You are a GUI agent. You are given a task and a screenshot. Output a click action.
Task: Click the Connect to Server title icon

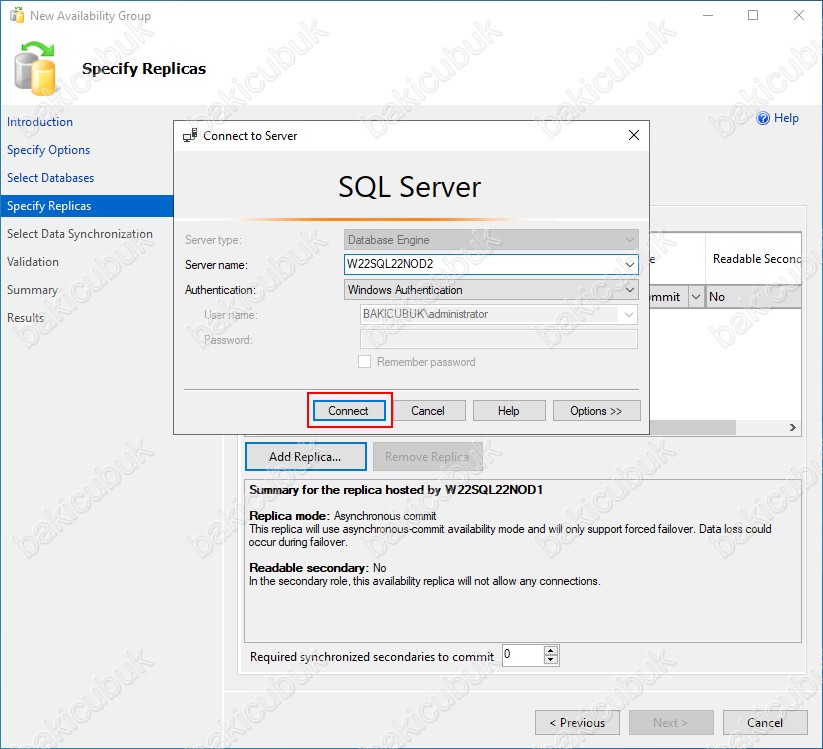(x=189, y=135)
